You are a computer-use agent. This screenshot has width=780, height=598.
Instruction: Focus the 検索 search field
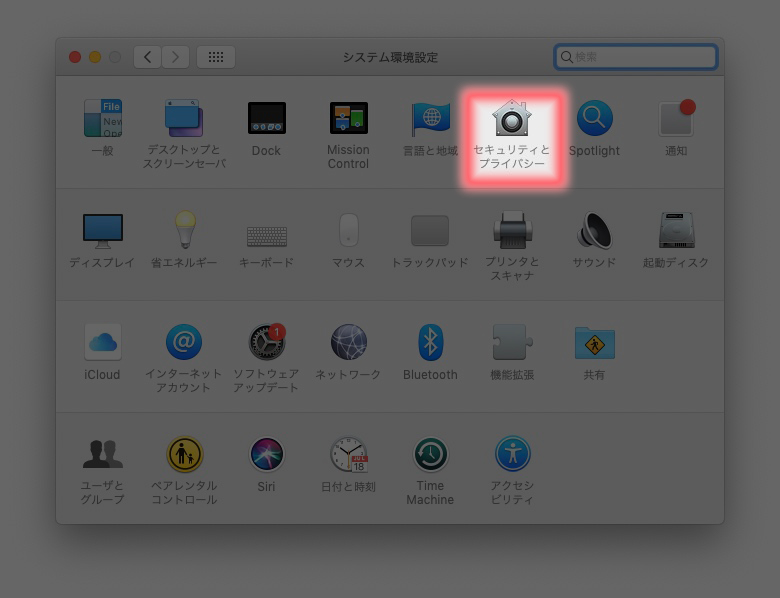click(x=635, y=57)
